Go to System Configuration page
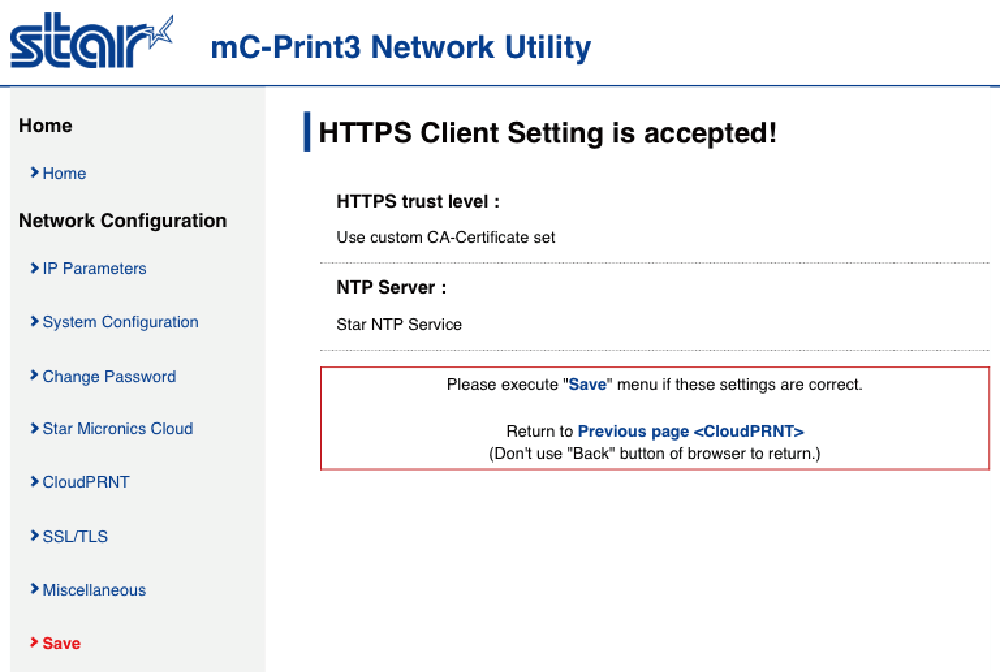1000x672 pixels. coord(121,322)
